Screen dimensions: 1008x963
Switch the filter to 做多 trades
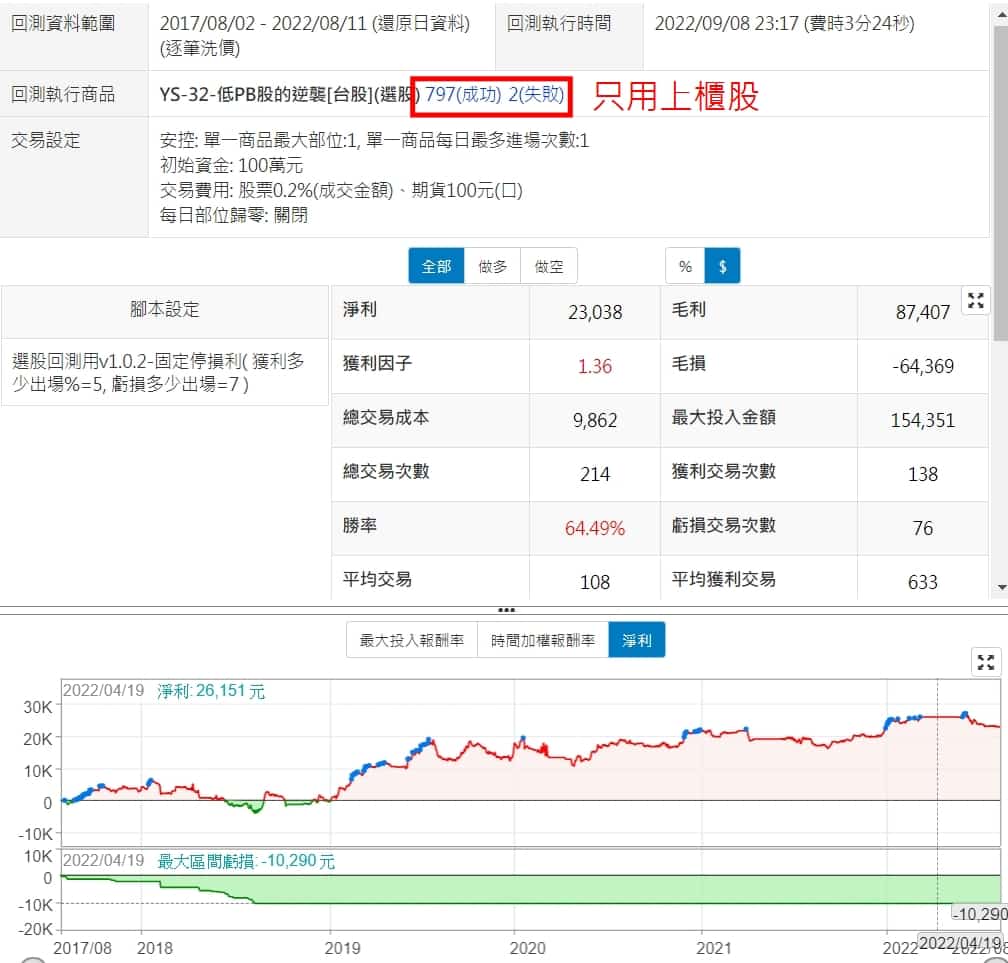492,266
